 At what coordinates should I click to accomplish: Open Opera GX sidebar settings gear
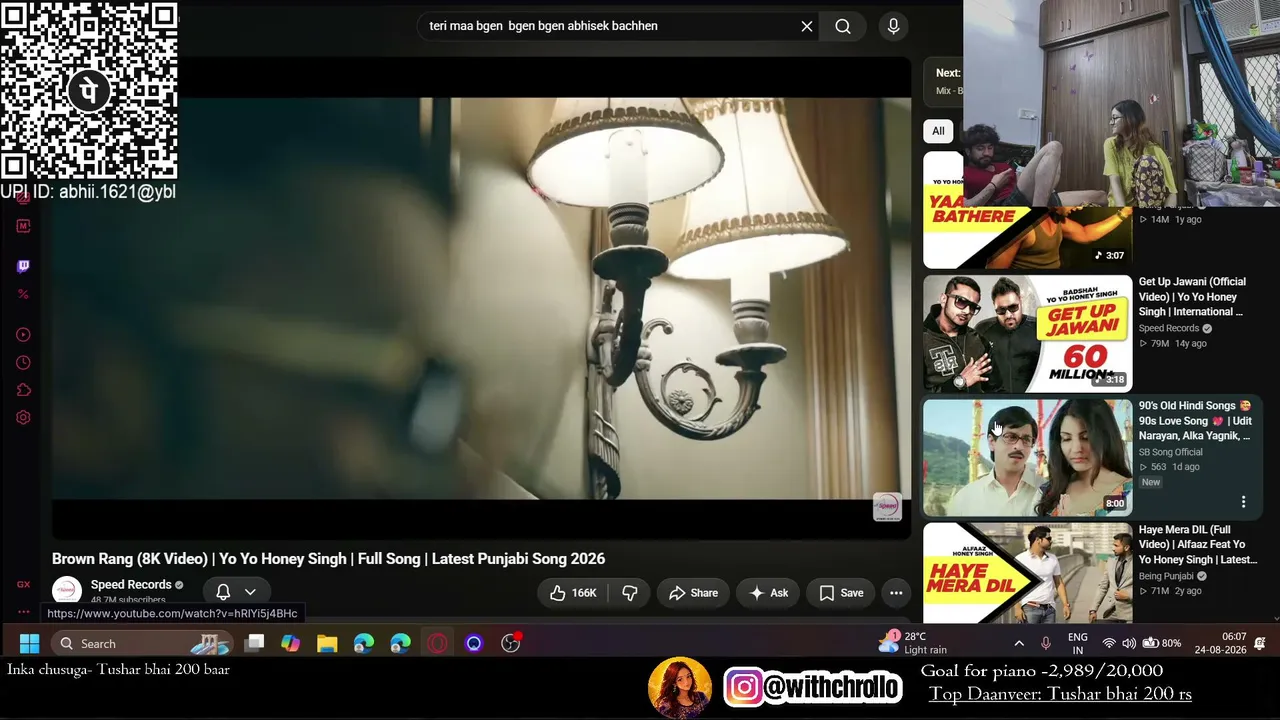(x=23, y=418)
